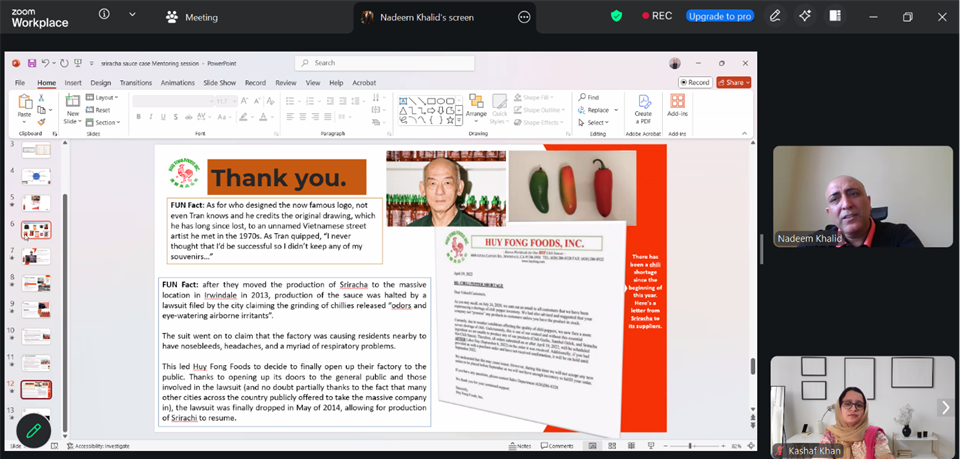The width and height of the screenshot is (975, 459).
Task: Toggle the REC recording indicator
Action: coord(655,16)
